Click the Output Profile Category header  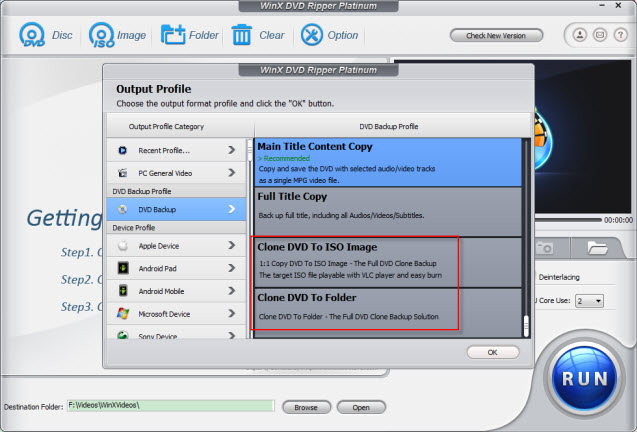[166, 126]
